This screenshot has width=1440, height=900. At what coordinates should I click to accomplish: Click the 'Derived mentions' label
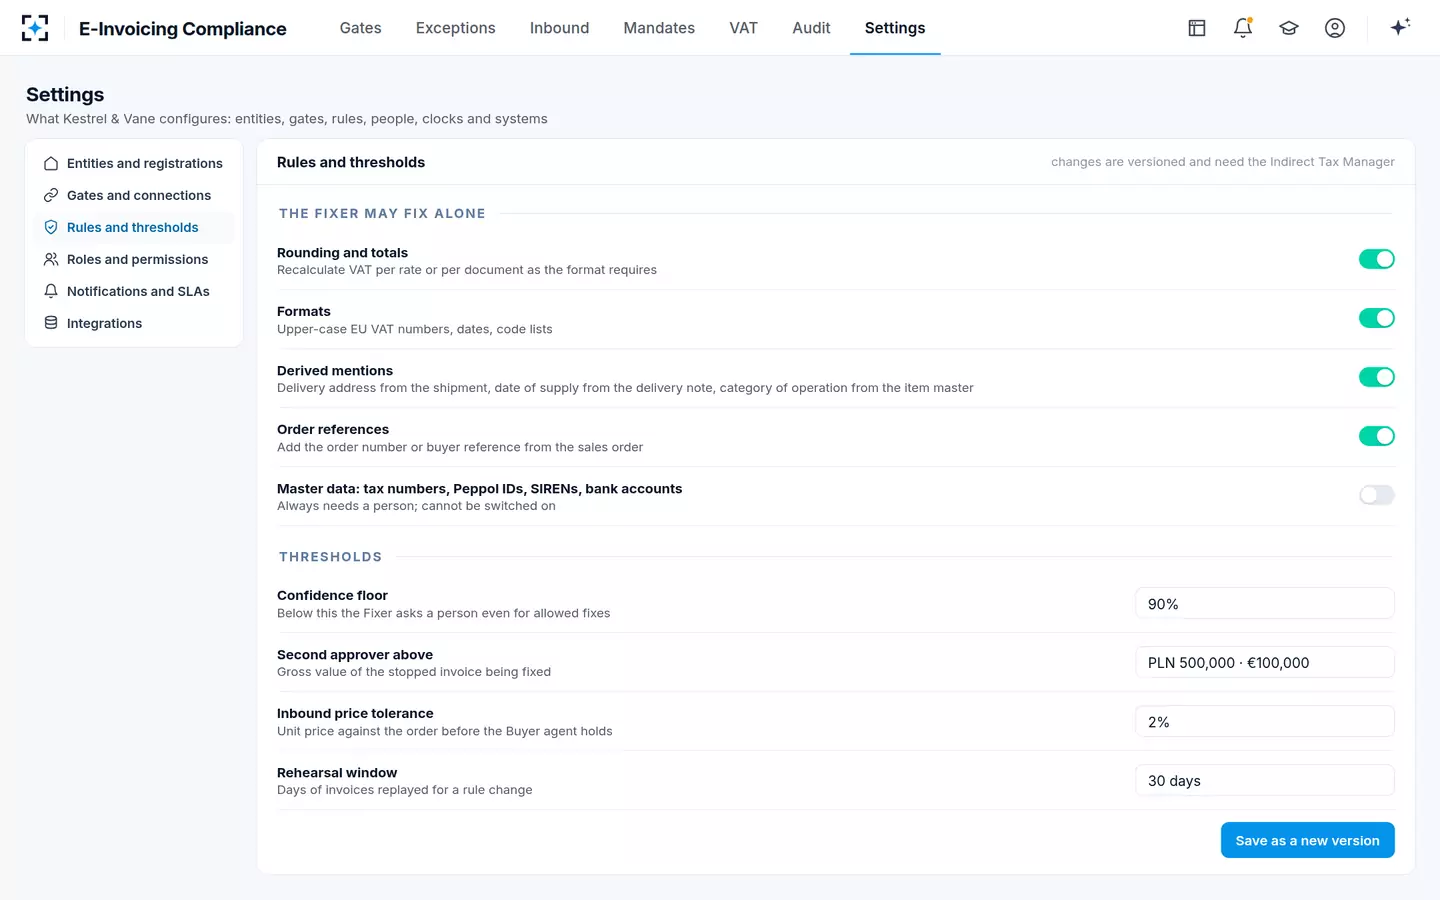(335, 371)
